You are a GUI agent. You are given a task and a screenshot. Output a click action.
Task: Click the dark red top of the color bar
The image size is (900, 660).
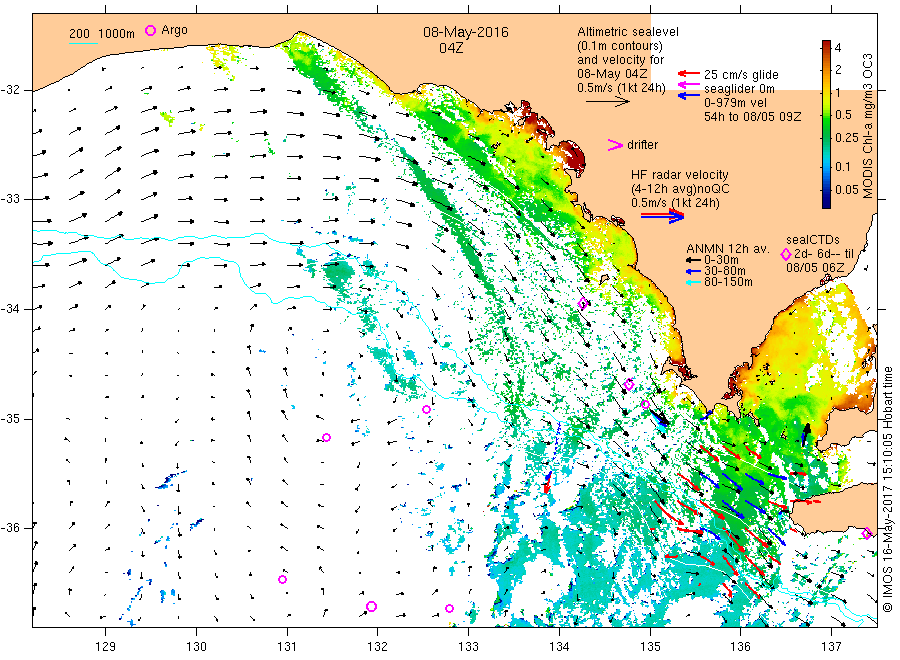point(826,44)
